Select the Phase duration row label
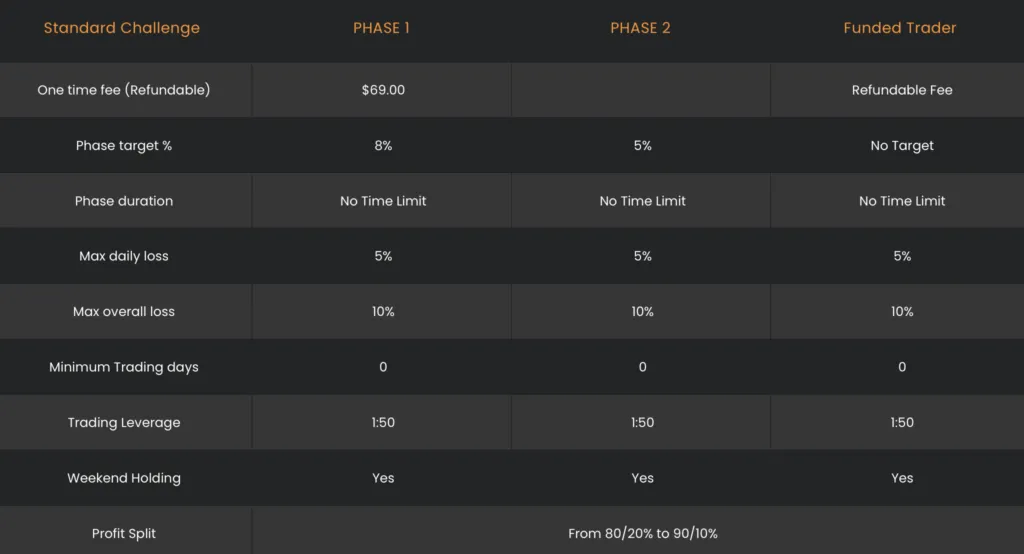 click(x=124, y=201)
